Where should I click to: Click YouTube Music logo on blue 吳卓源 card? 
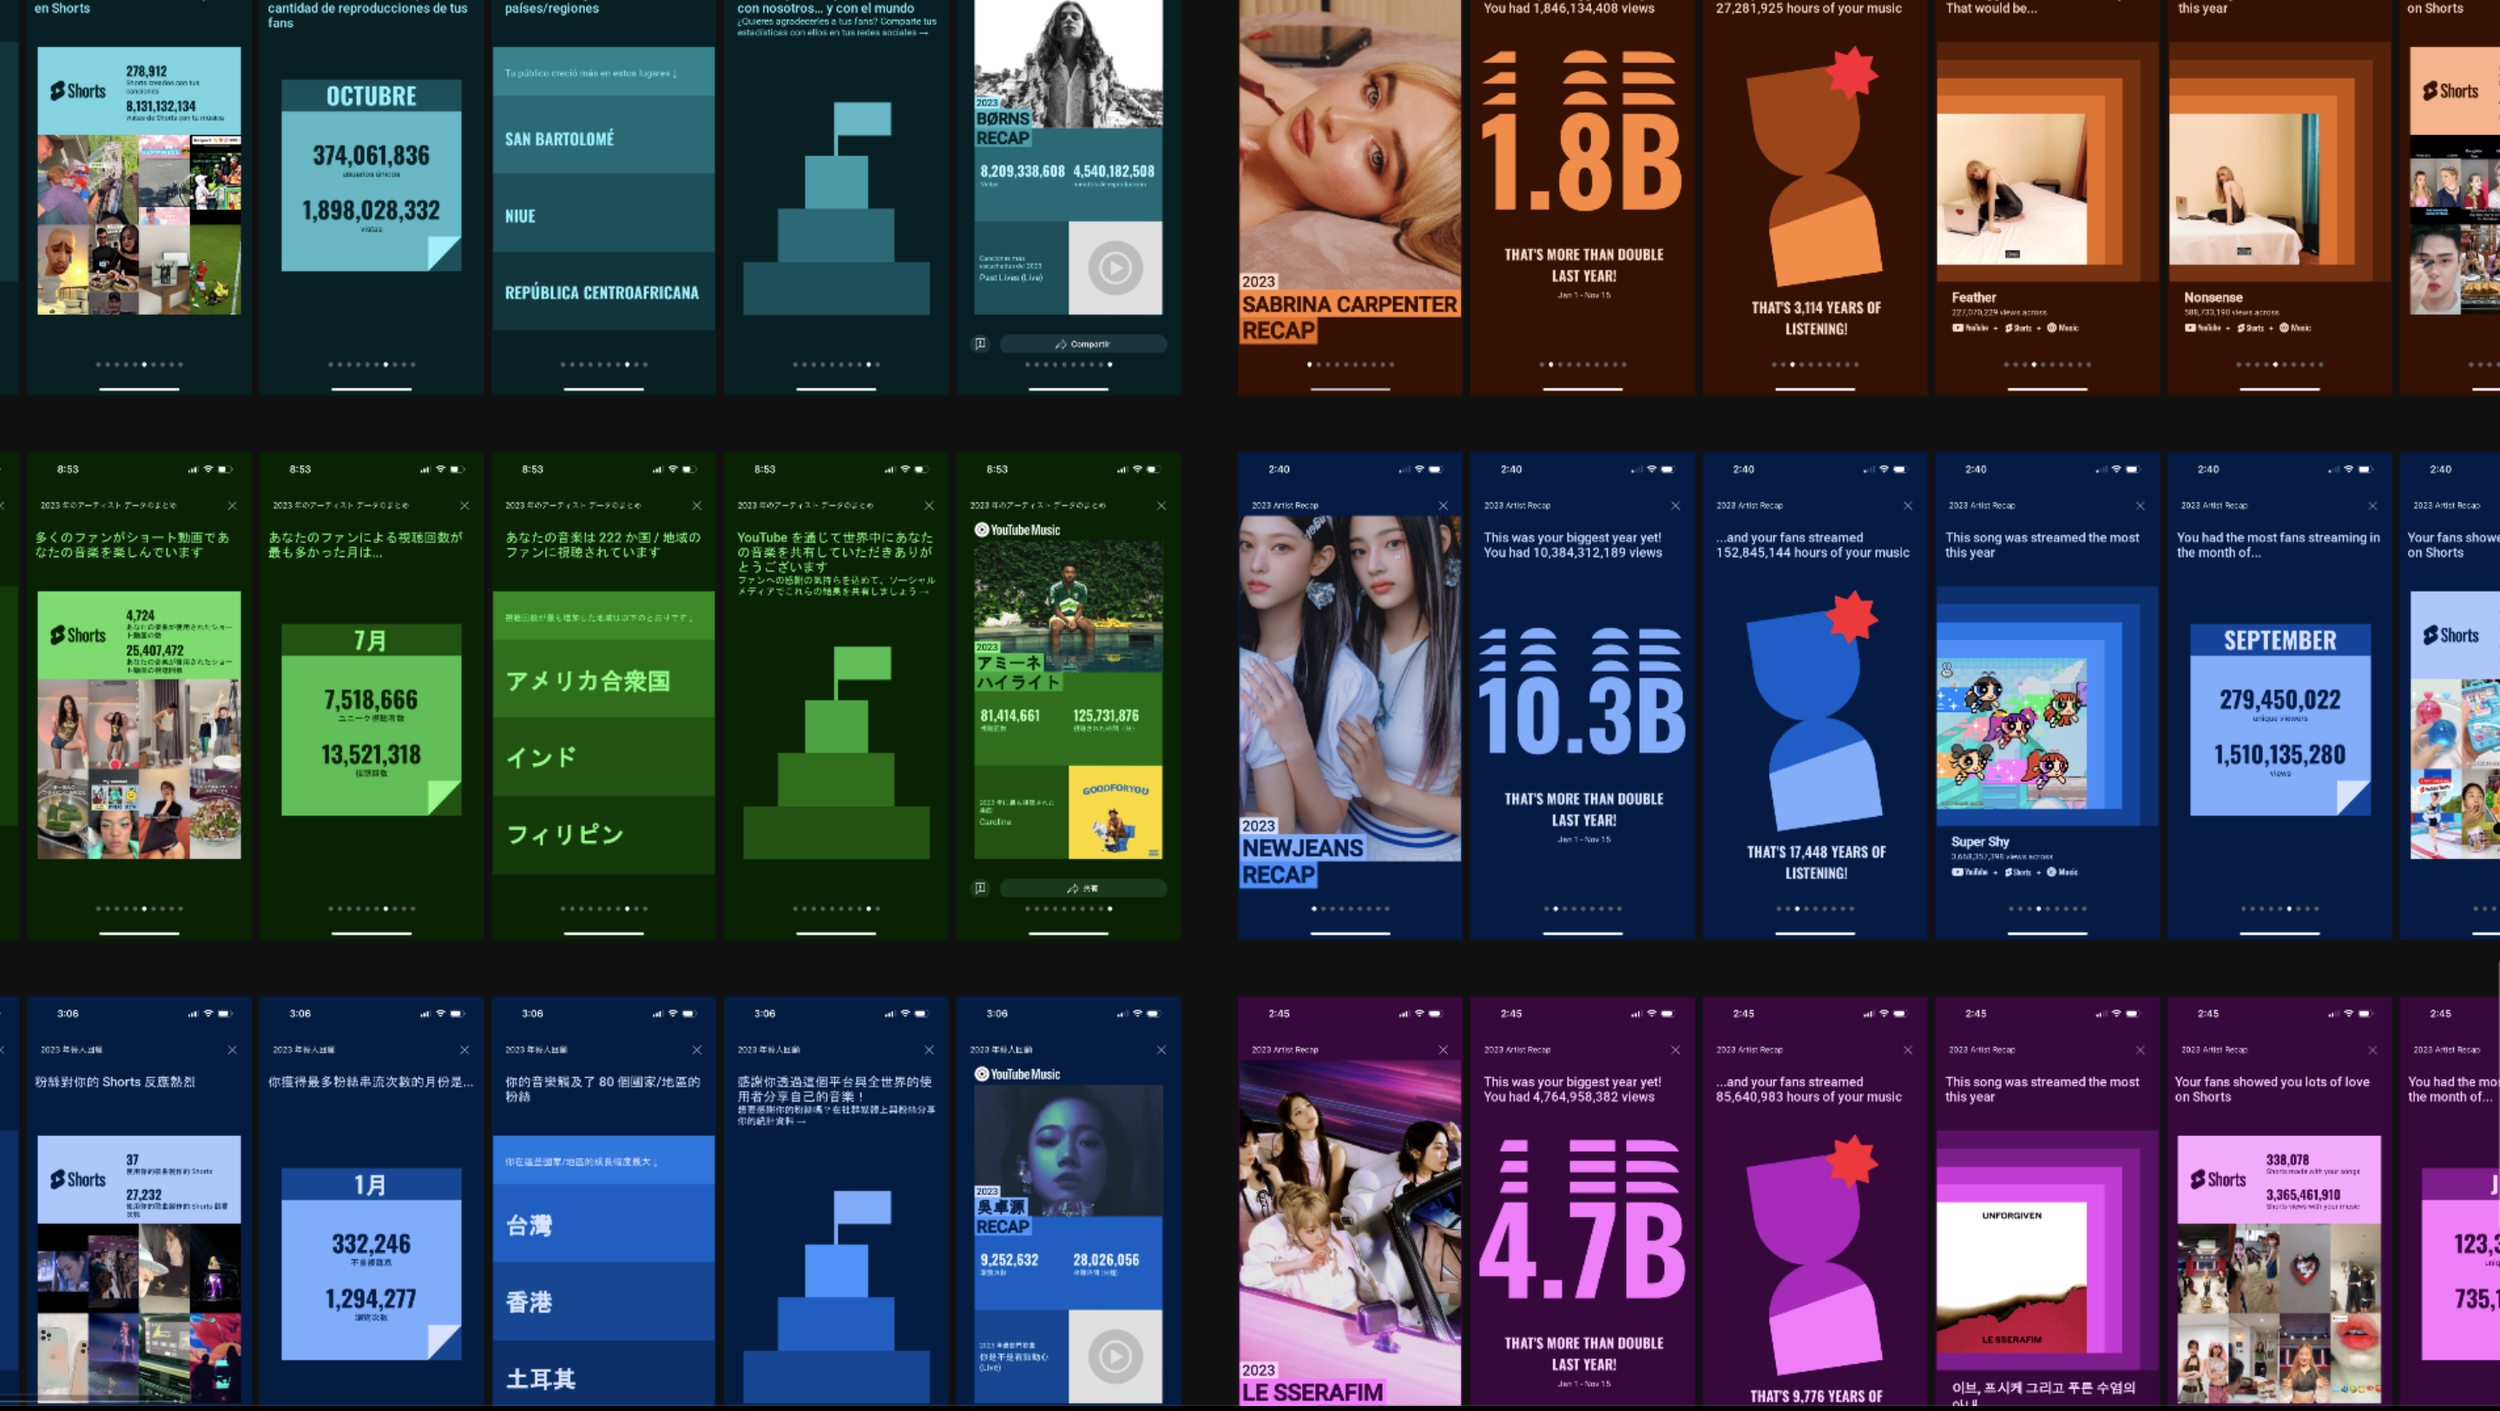pyautogui.click(x=1017, y=1074)
